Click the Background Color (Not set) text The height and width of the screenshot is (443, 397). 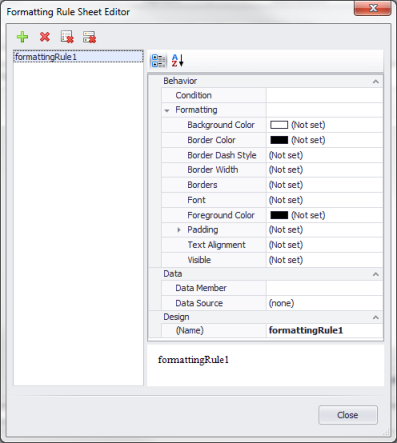308,125
